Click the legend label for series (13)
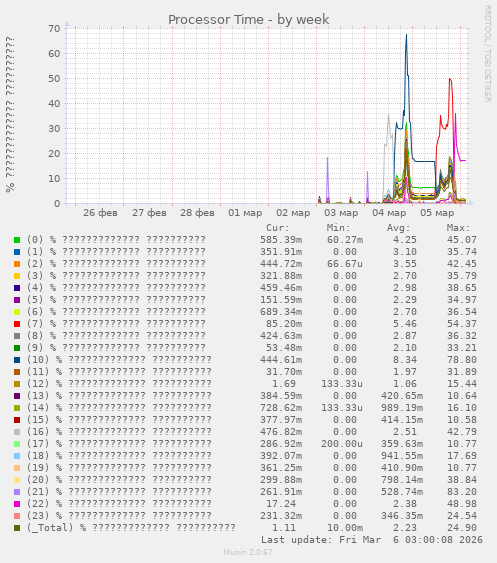 click(x=119, y=396)
